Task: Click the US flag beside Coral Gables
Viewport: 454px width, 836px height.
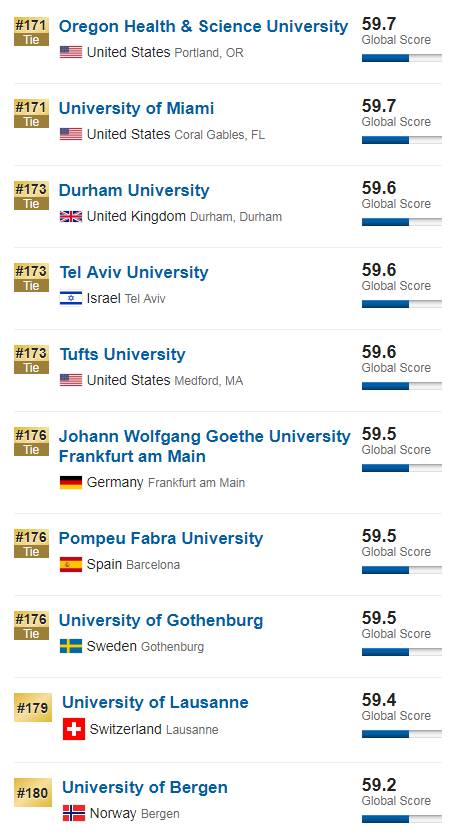Action: click(x=71, y=134)
